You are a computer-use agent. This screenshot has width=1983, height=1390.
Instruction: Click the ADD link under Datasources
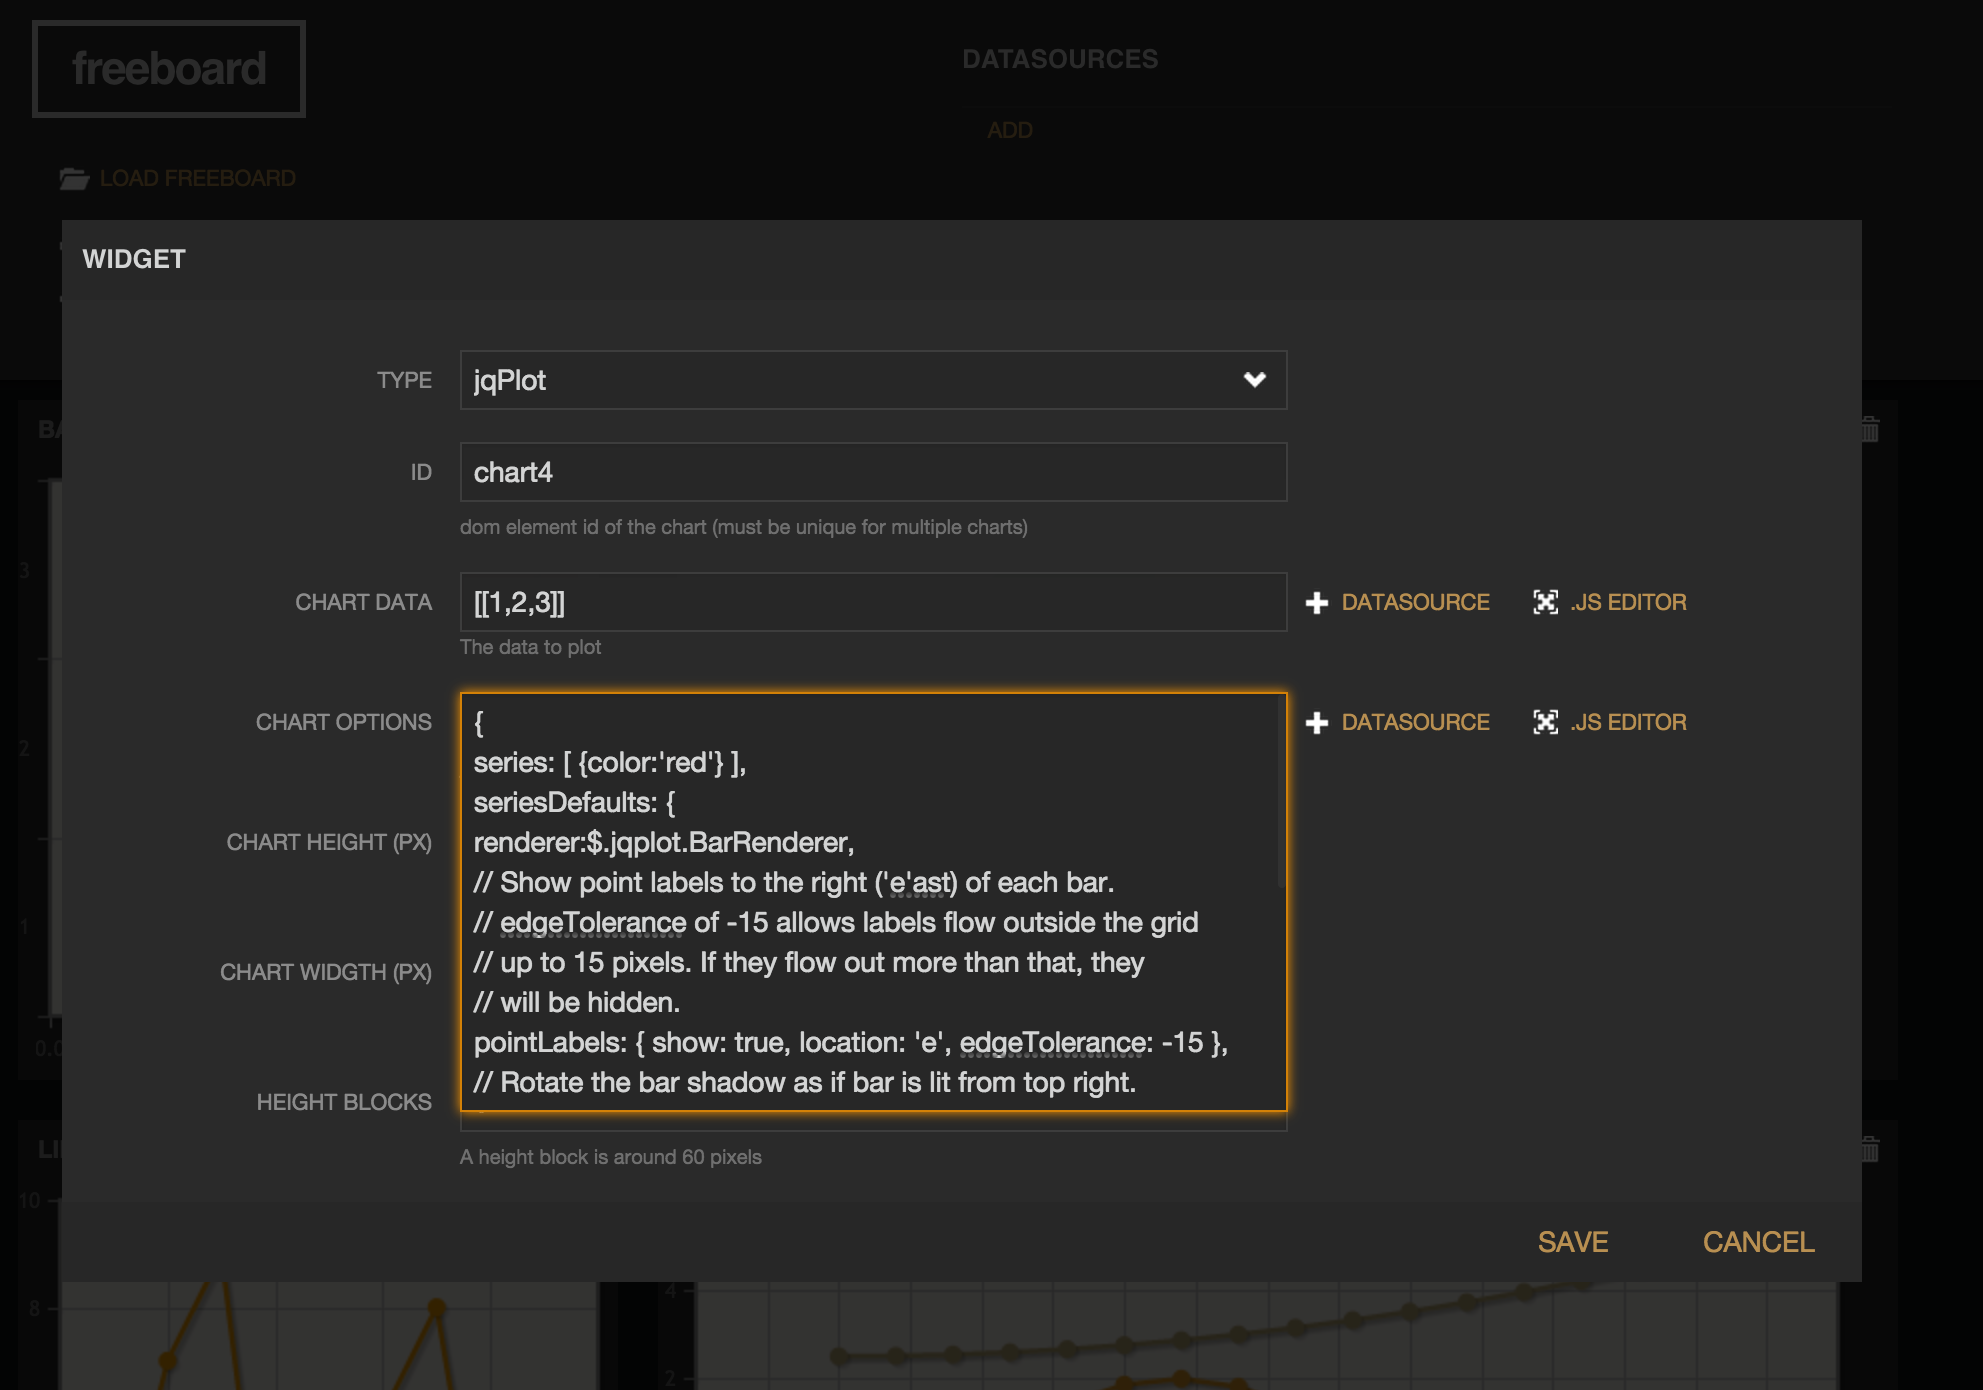tap(1009, 131)
